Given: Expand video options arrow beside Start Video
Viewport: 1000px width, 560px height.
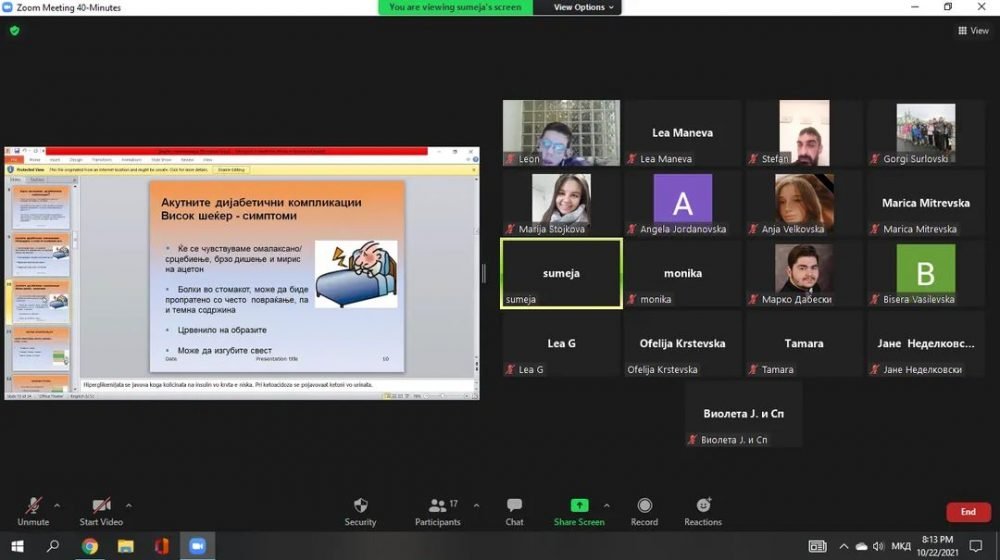Looking at the screenshot, I should [129, 505].
